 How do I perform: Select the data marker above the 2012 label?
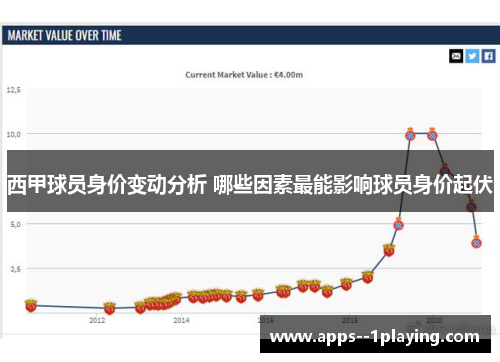(x=110, y=308)
